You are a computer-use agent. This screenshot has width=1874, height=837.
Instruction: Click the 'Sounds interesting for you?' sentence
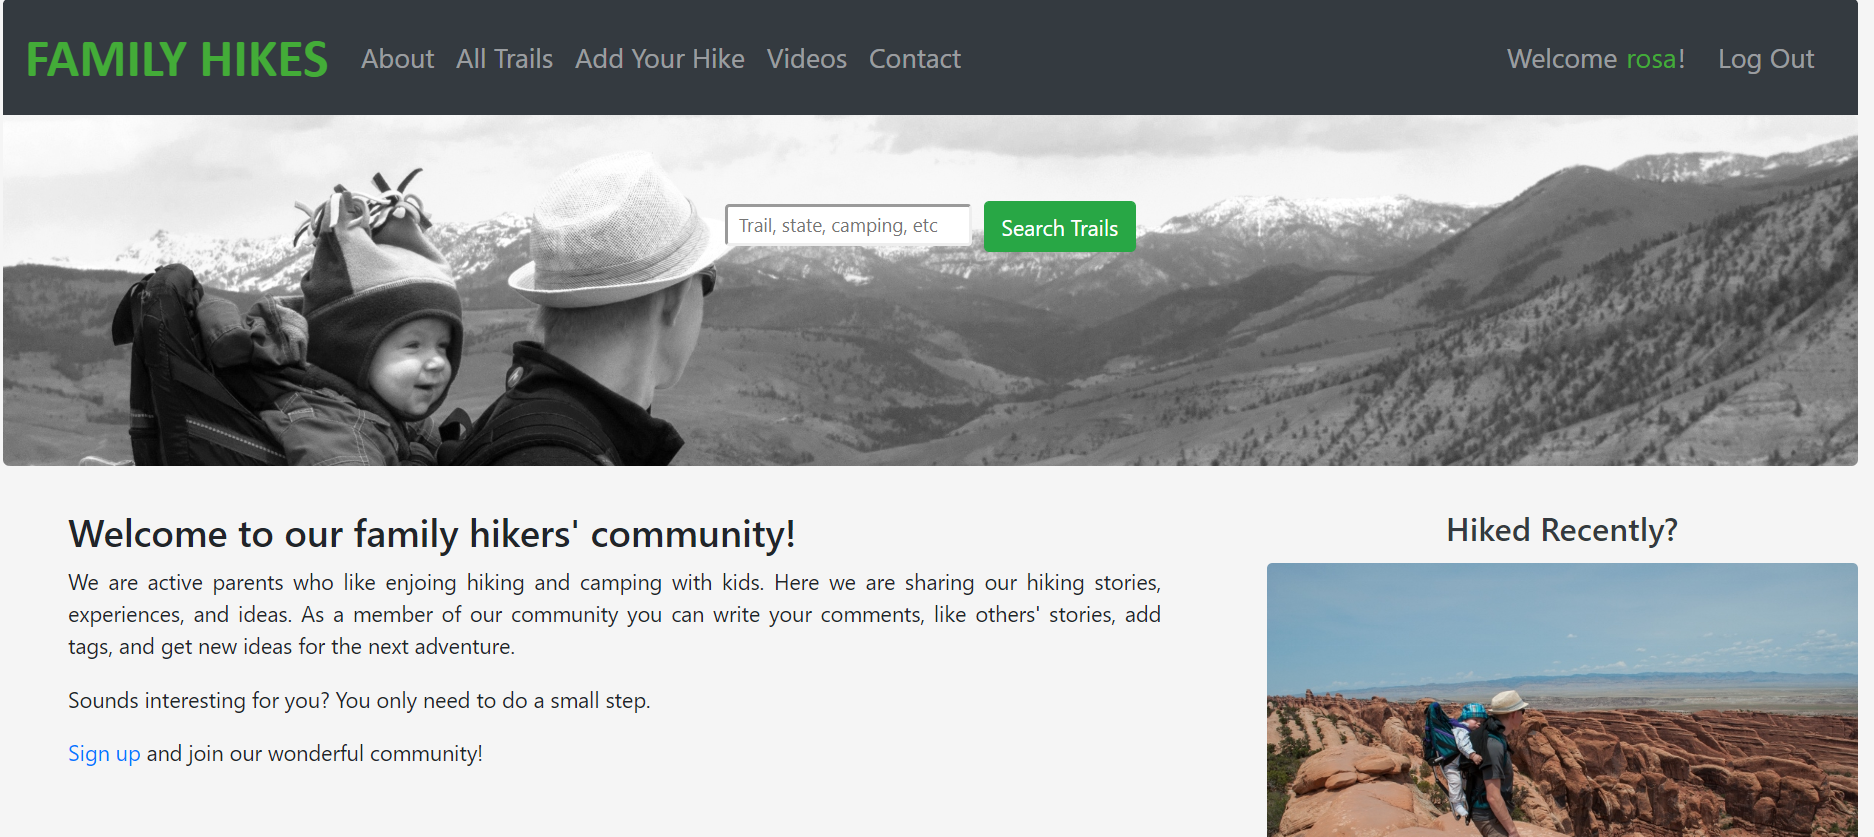tap(359, 700)
